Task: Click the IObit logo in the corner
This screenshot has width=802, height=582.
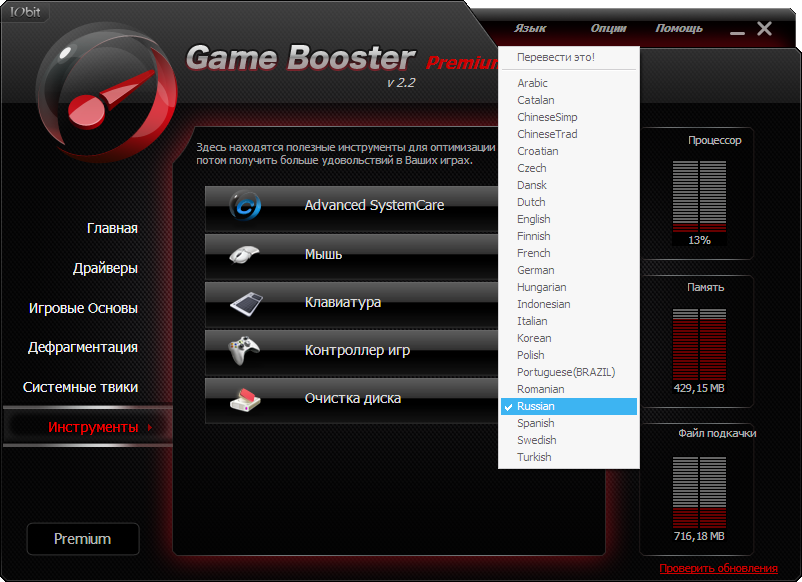Action: (25, 12)
